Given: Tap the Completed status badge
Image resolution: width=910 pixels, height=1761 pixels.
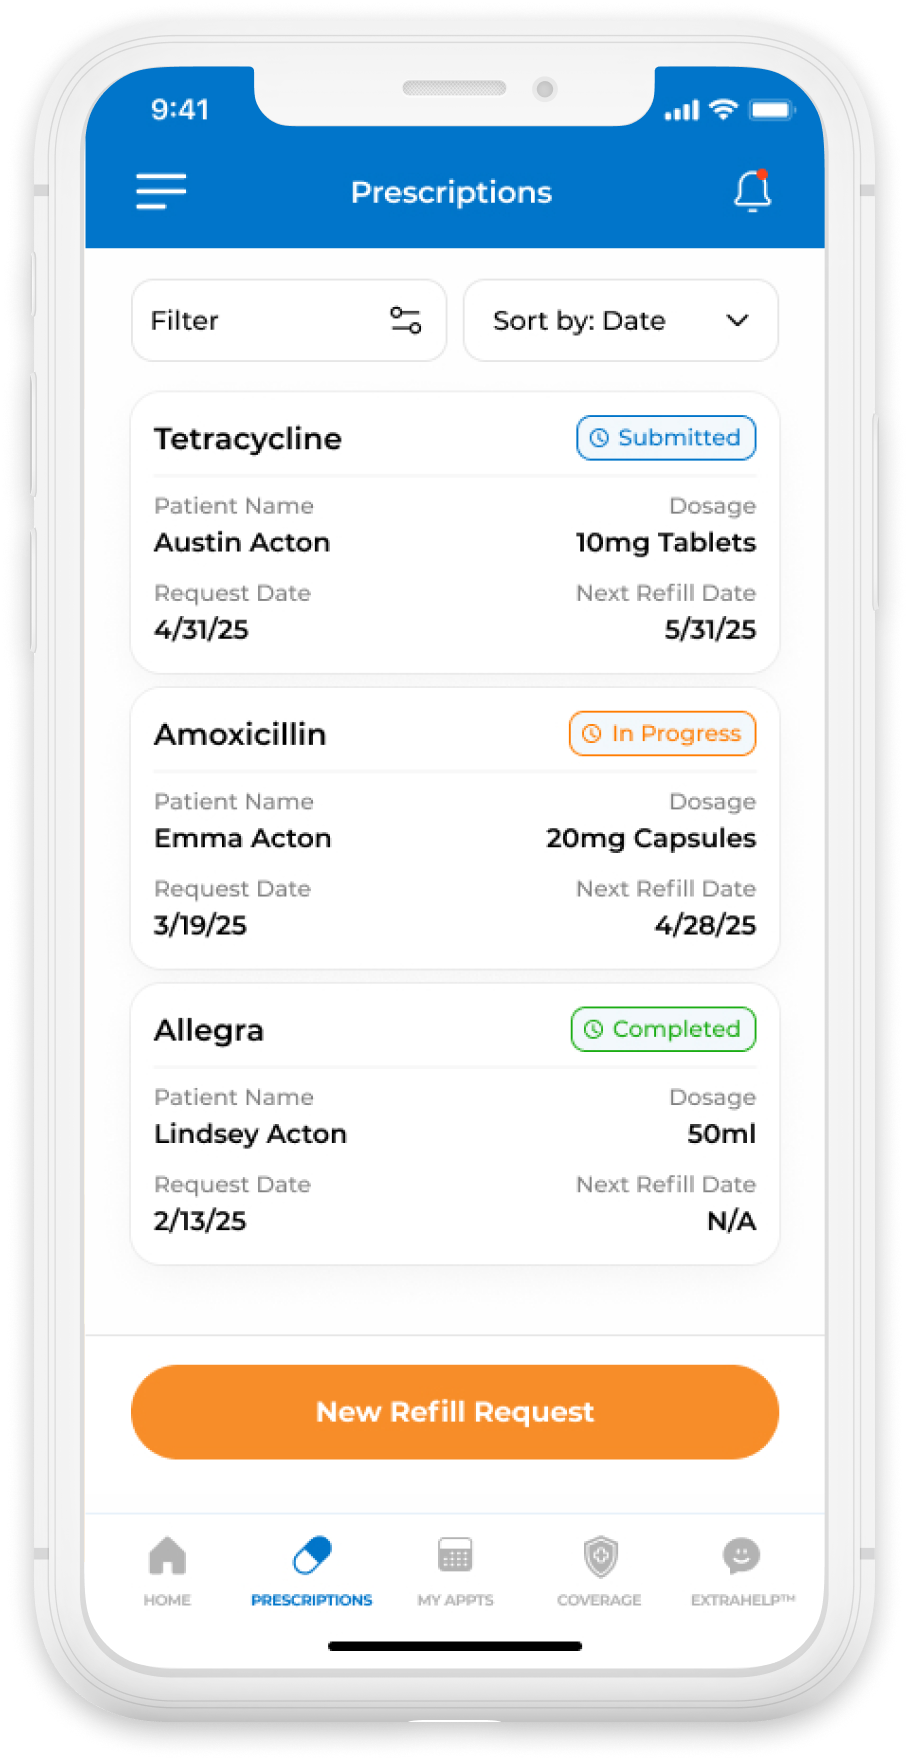Looking at the screenshot, I should 663,1029.
